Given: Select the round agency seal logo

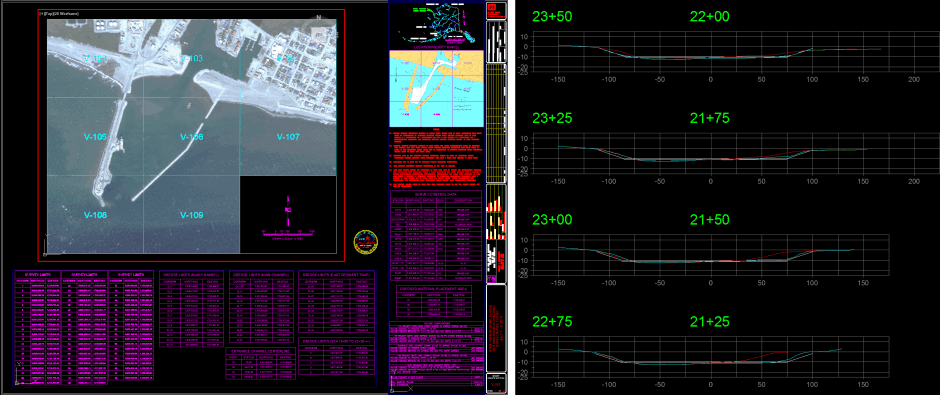Looking at the screenshot, I should click(365, 243).
